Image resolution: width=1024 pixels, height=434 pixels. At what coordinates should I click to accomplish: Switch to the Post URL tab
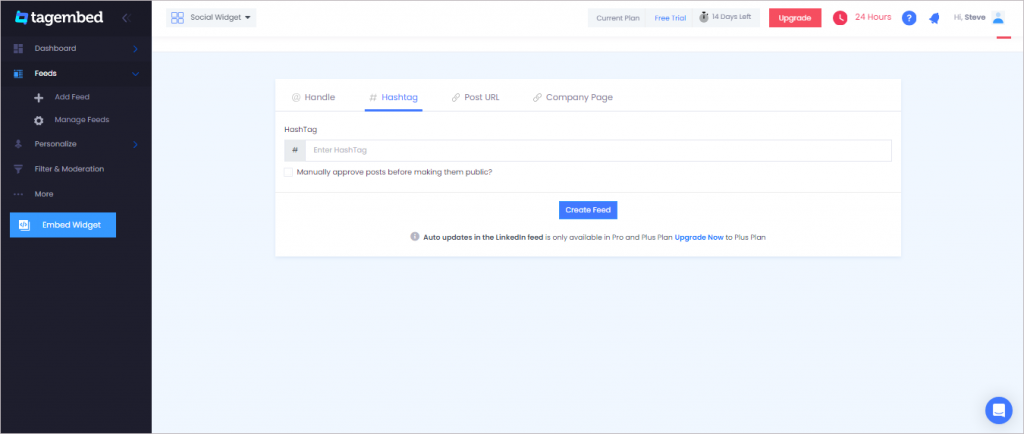(x=475, y=97)
